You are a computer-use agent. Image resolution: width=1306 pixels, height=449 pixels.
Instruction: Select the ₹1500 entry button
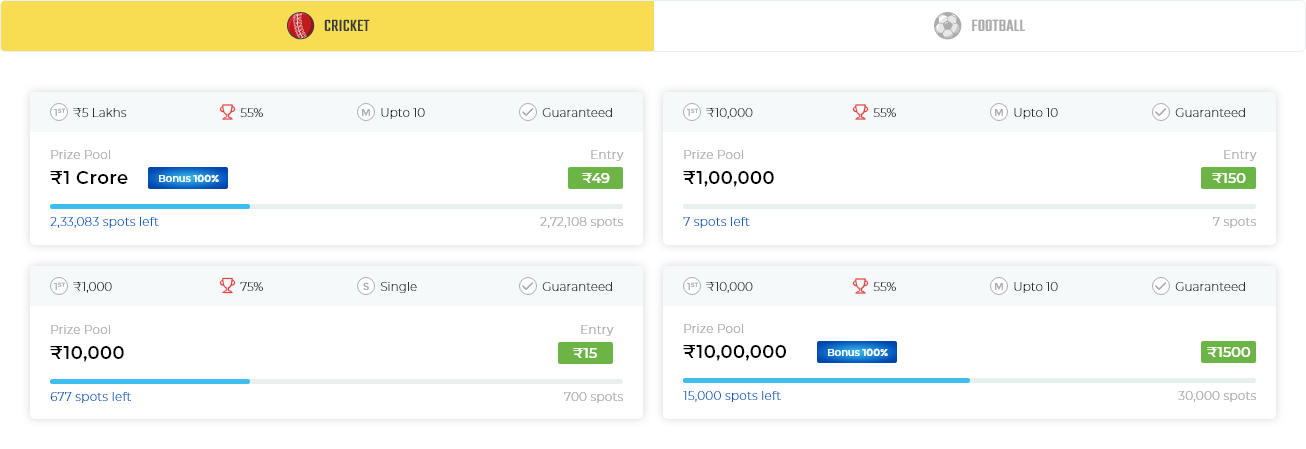(1228, 352)
